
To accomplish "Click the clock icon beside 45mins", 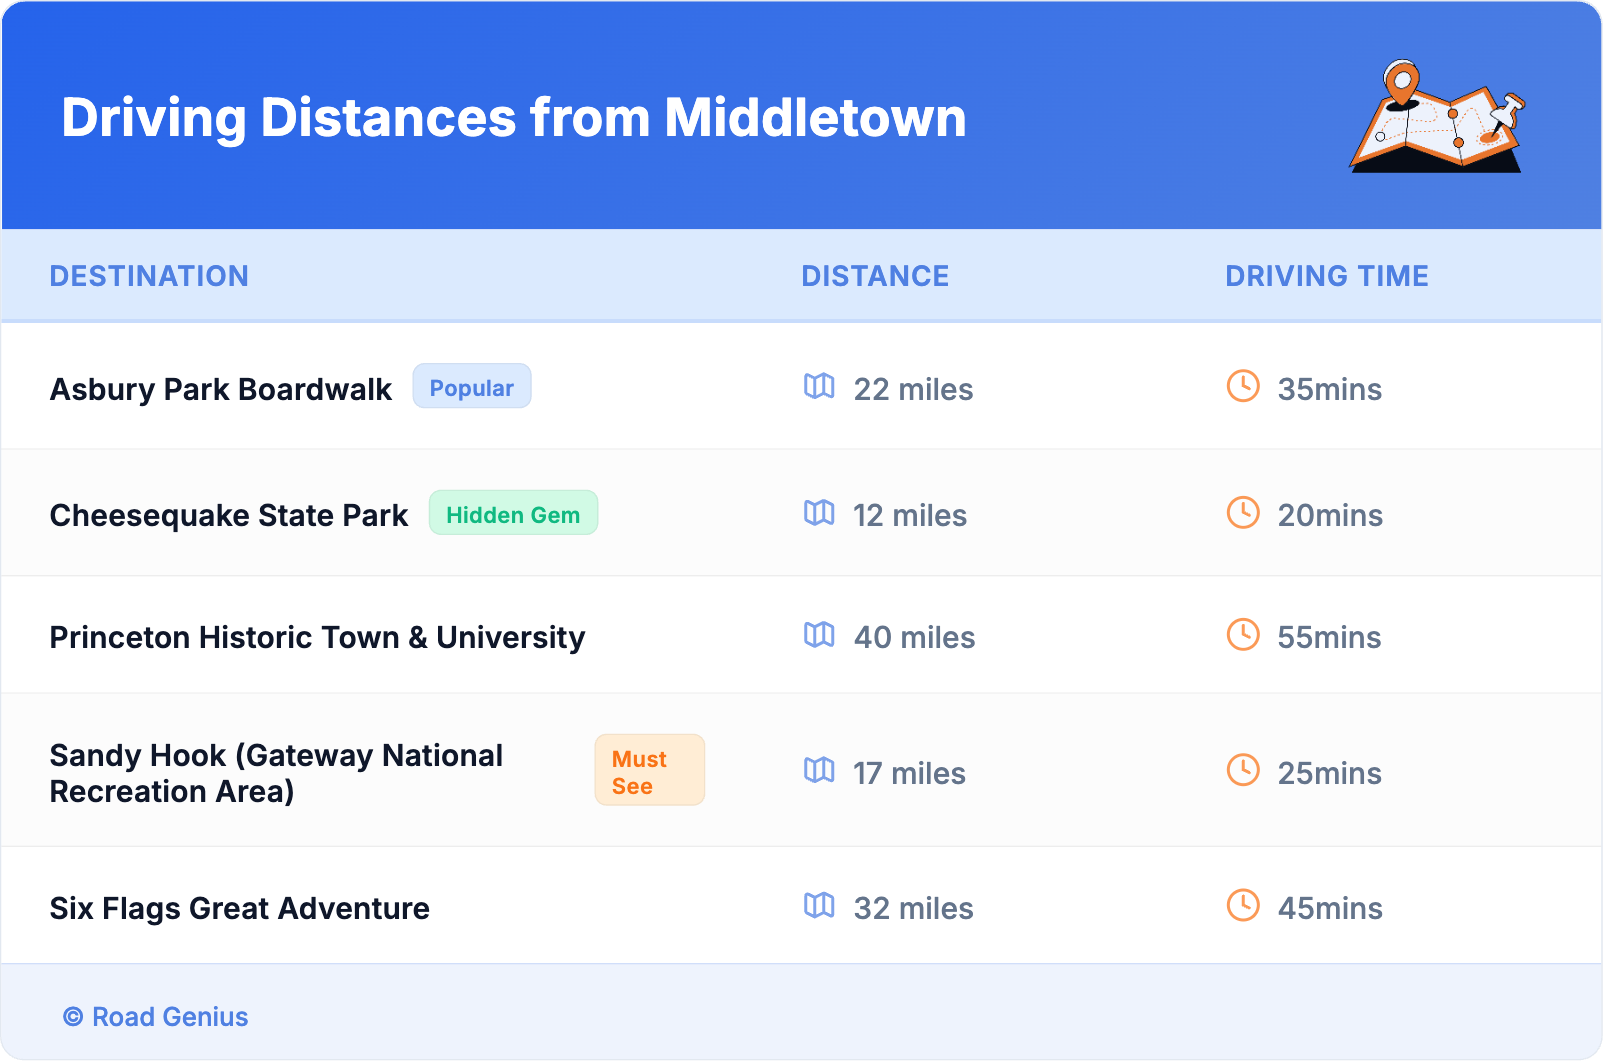I will (x=1243, y=906).
